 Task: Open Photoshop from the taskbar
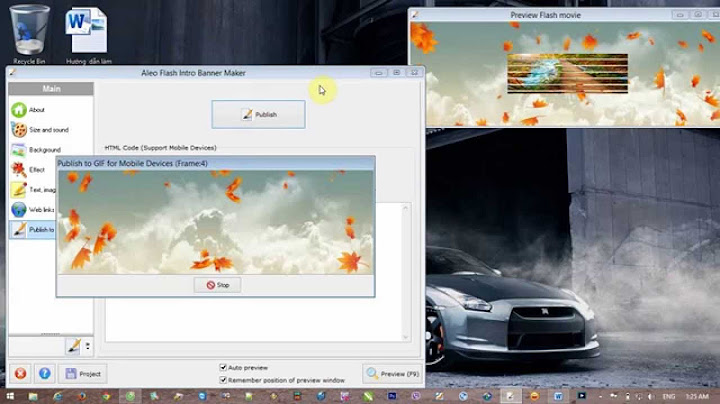coord(392,396)
